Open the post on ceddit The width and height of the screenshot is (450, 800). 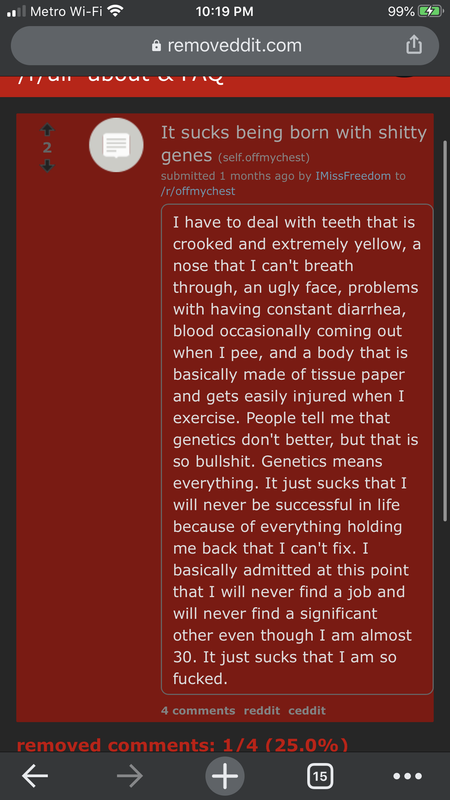point(307,711)
